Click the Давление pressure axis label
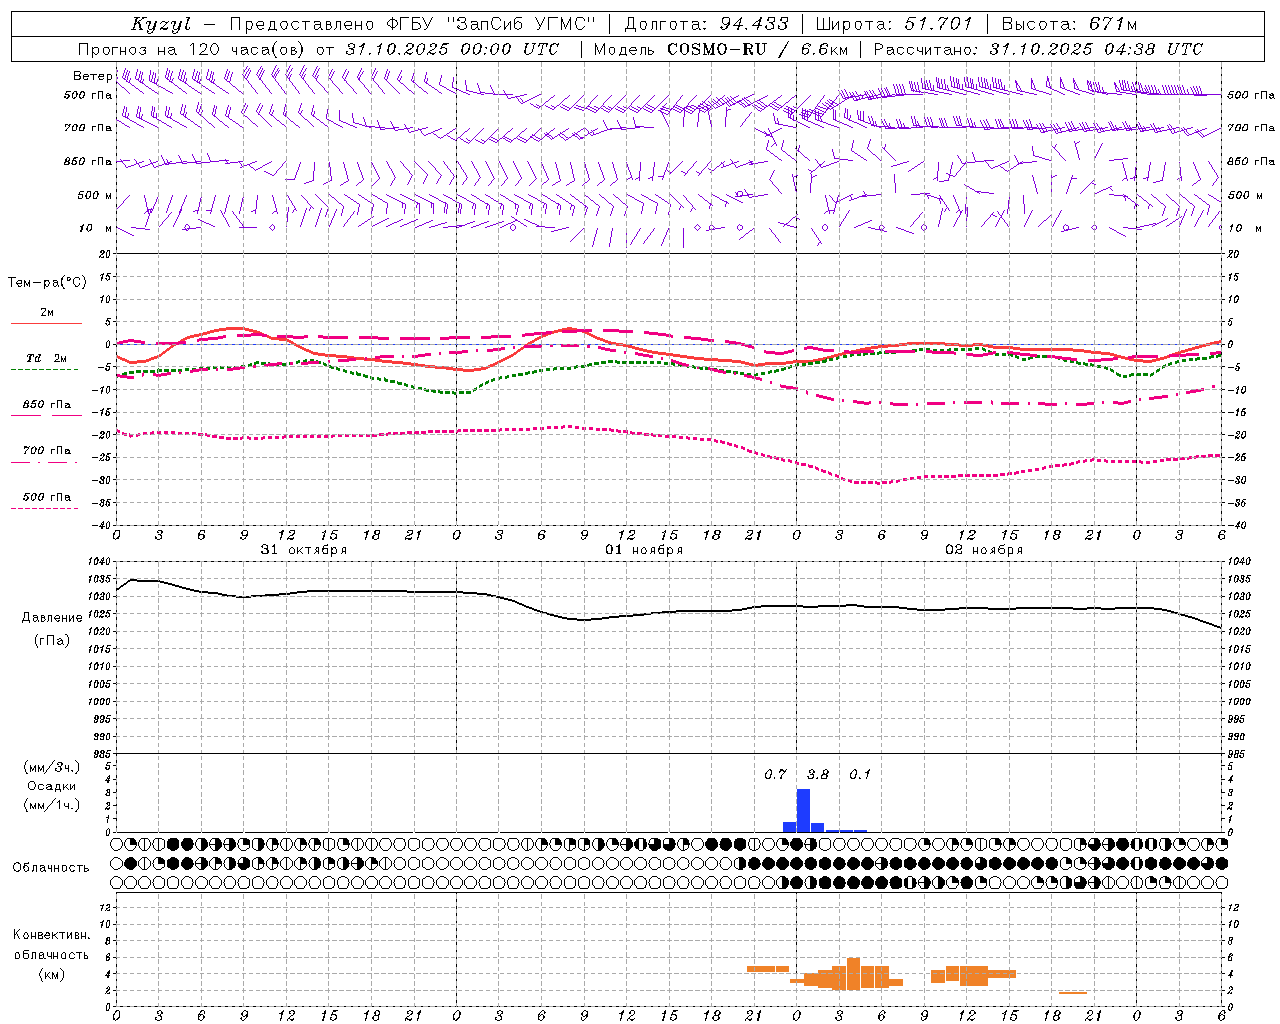1280x1024 pixels. tap(52, 618)
